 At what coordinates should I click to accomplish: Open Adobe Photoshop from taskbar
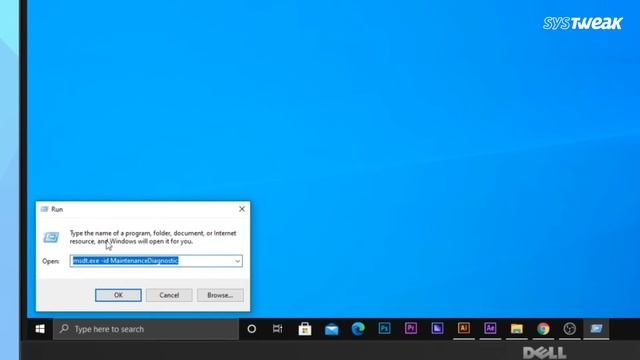(x=384, y=329)
